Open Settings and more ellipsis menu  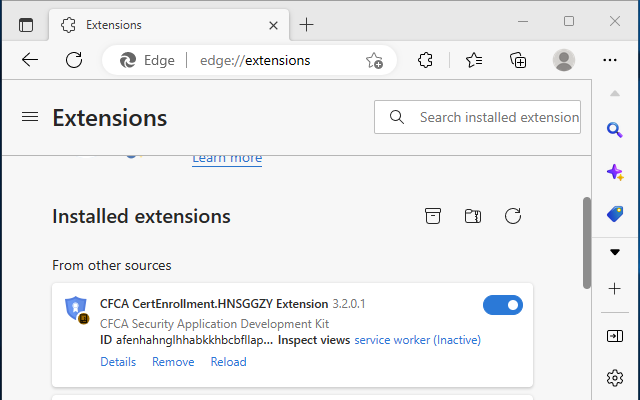tap(610, 60)
